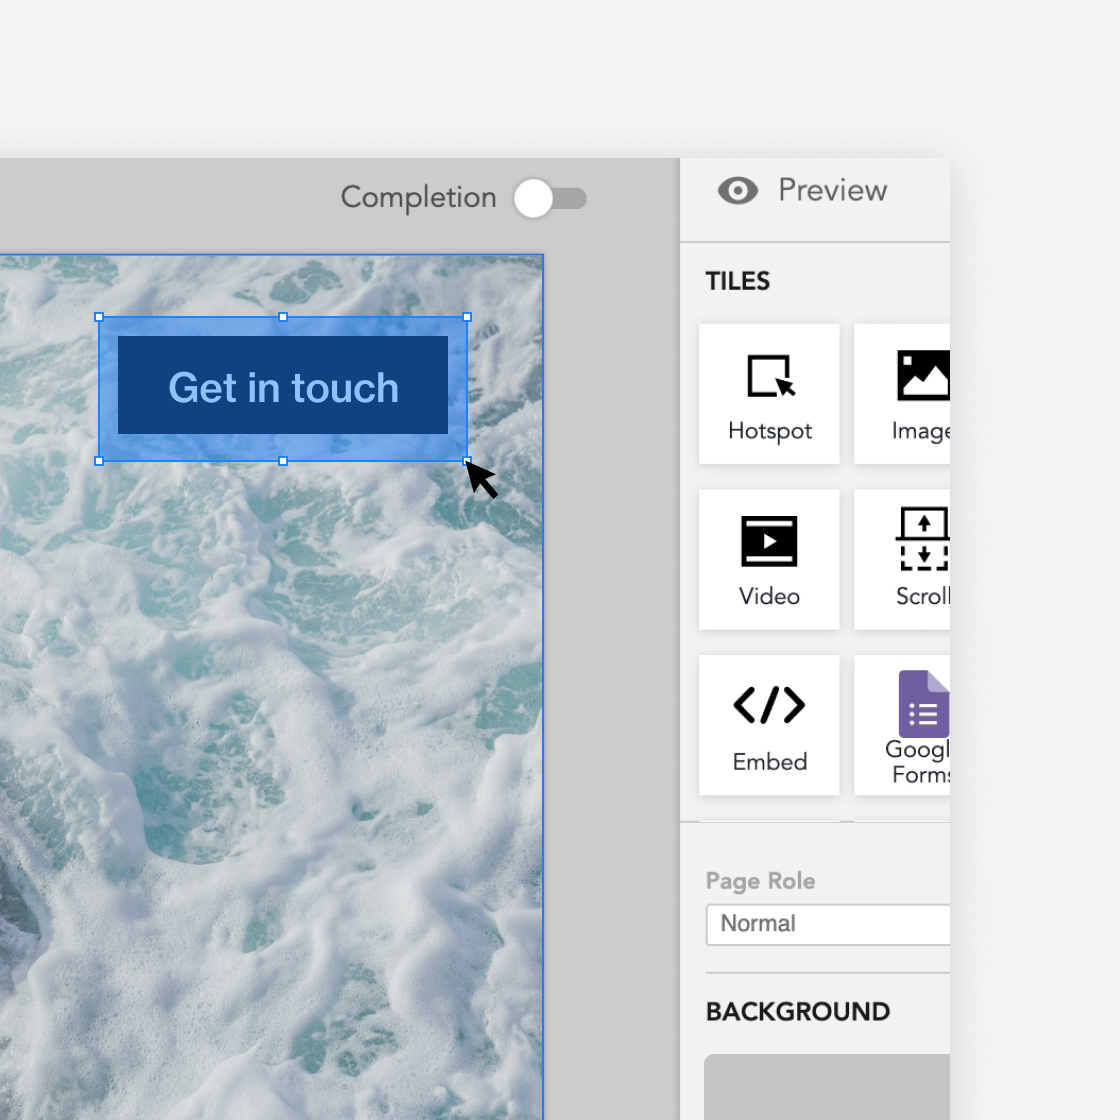Insert an Embed code tile

[x=769, y=726]
